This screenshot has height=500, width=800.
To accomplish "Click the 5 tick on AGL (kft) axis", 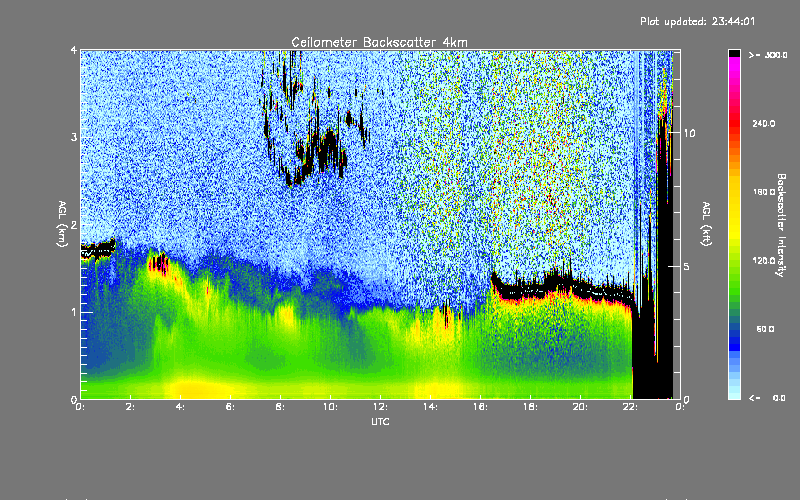I will coord(686,266).
